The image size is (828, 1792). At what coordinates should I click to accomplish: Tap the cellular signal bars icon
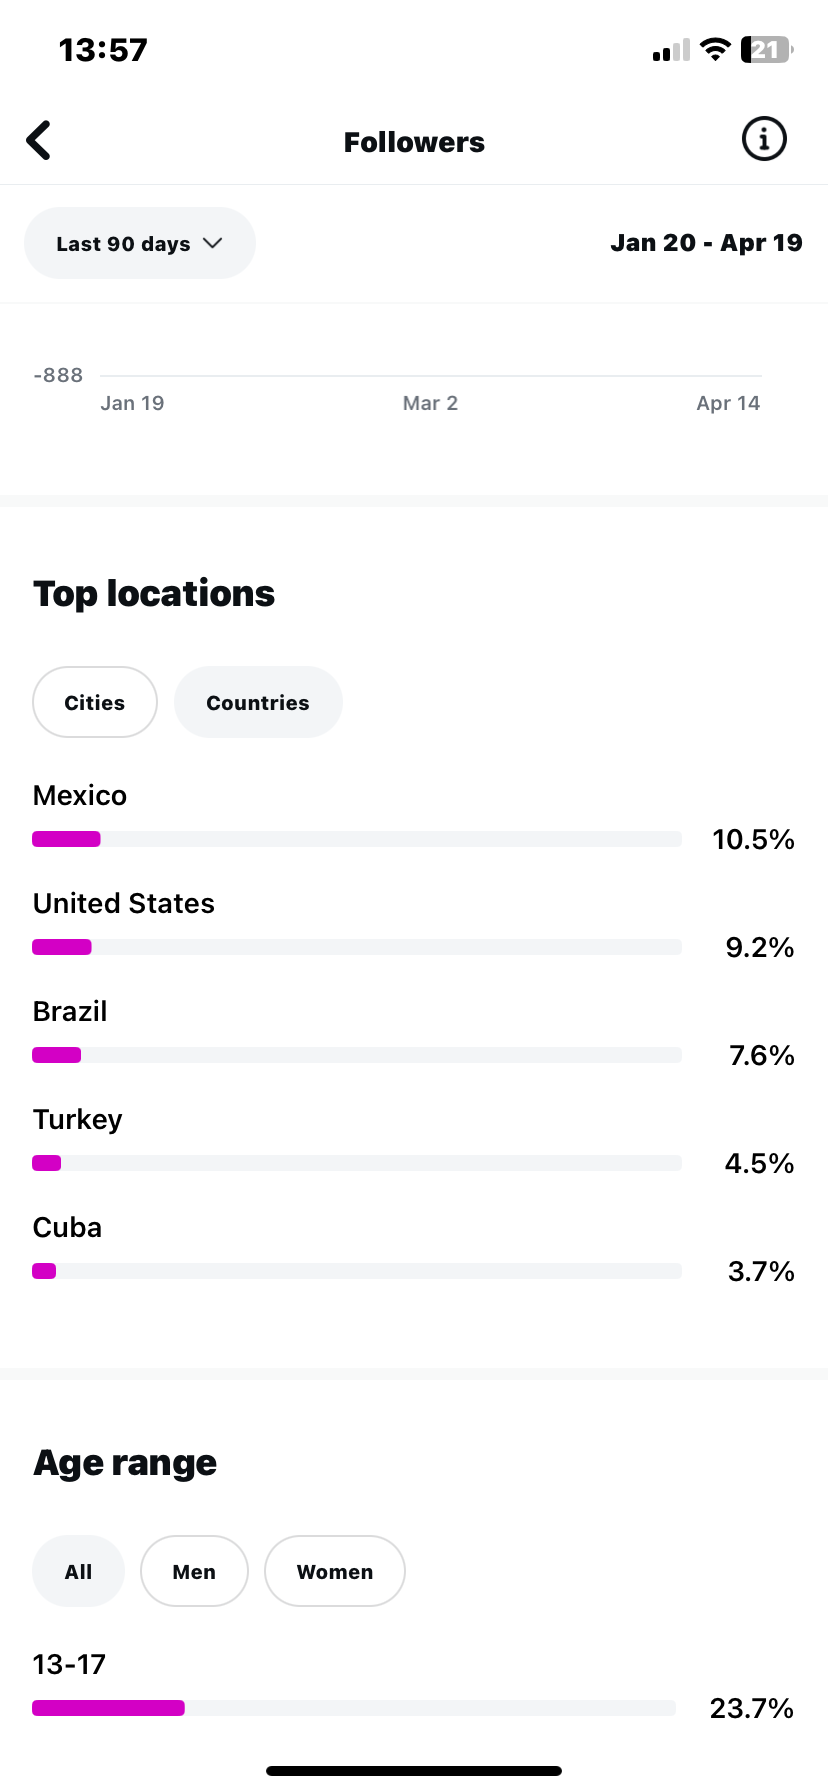point(671,50)
